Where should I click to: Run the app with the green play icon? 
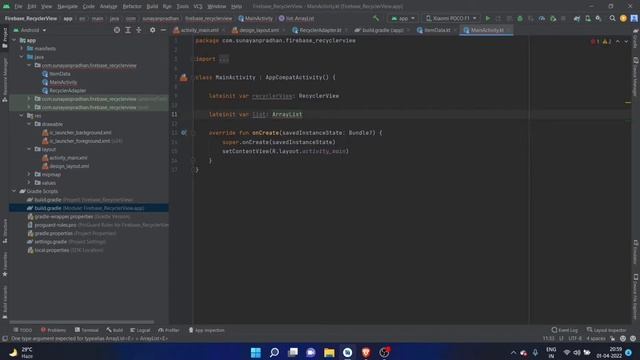tap(488, 18)
